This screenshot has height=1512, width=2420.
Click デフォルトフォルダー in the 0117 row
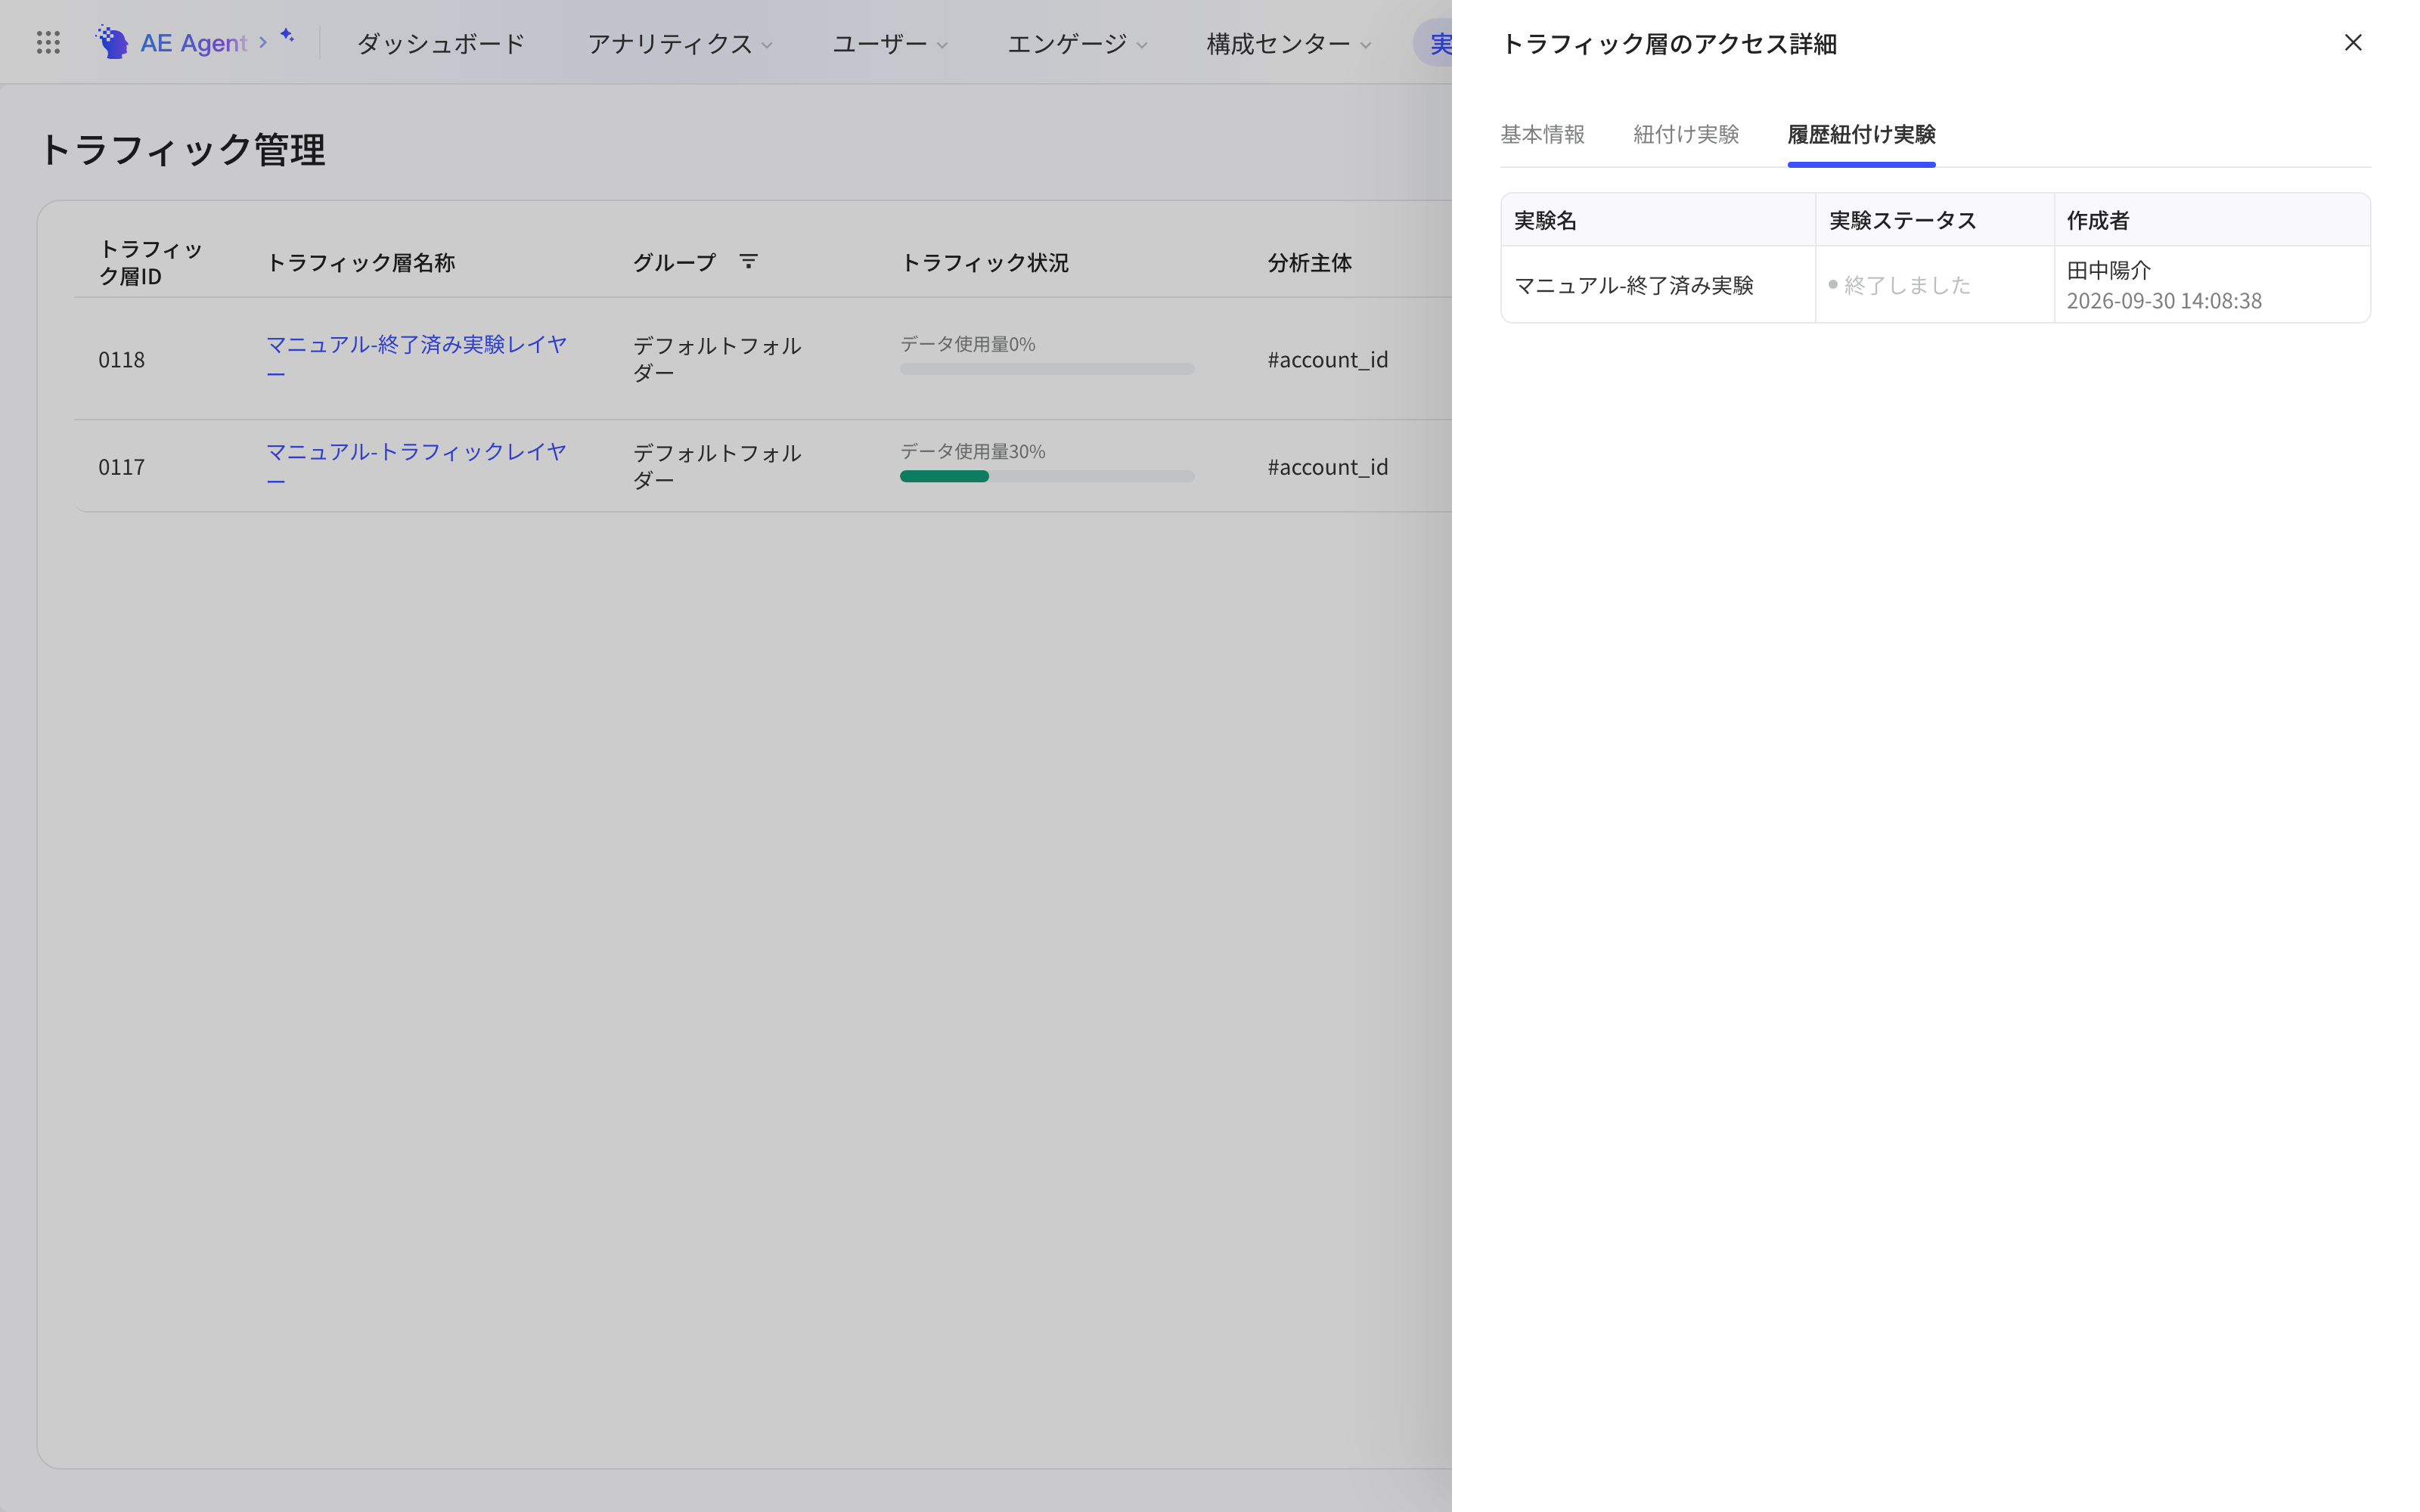[717, 465]
